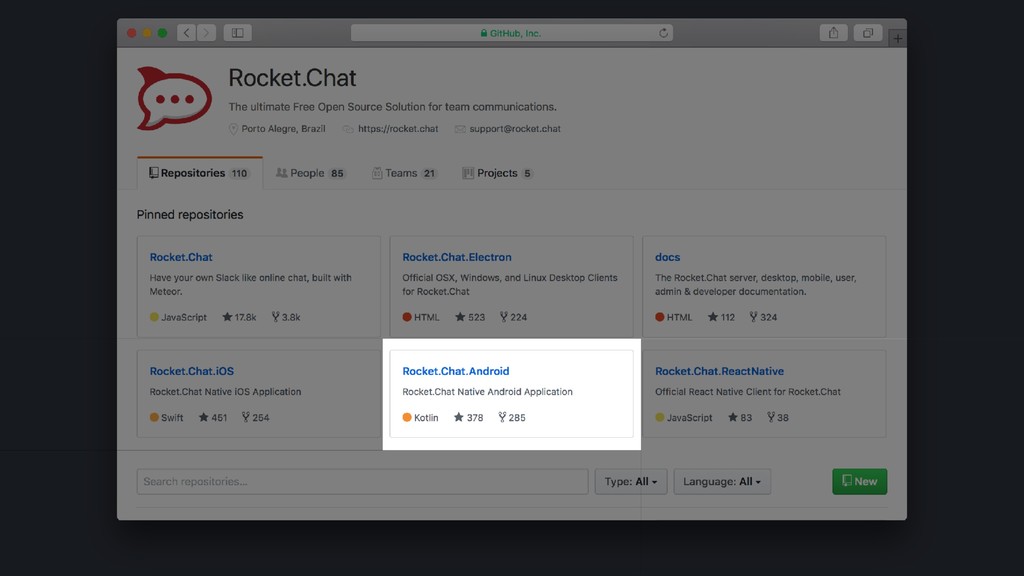This screenshot has width=1024, height=576.
Task: Add a new browser tab
Action: point(898,39)
